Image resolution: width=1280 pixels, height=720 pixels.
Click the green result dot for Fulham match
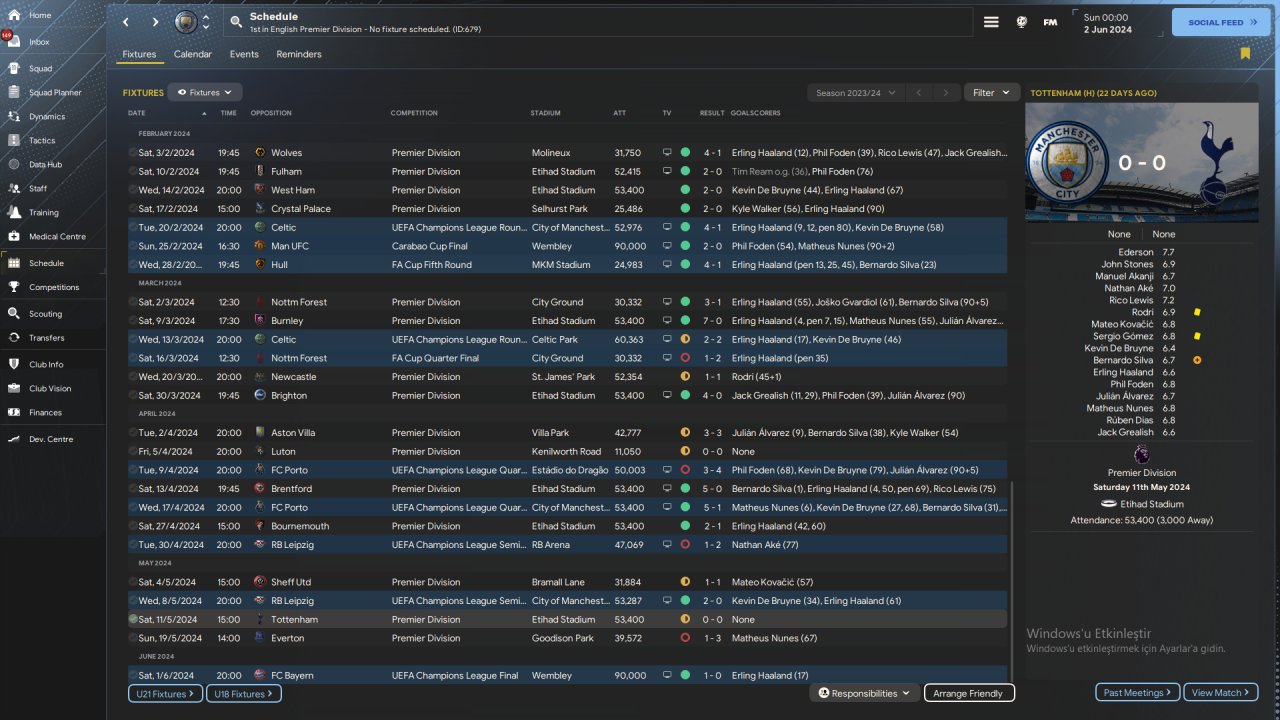coord(685,171)
